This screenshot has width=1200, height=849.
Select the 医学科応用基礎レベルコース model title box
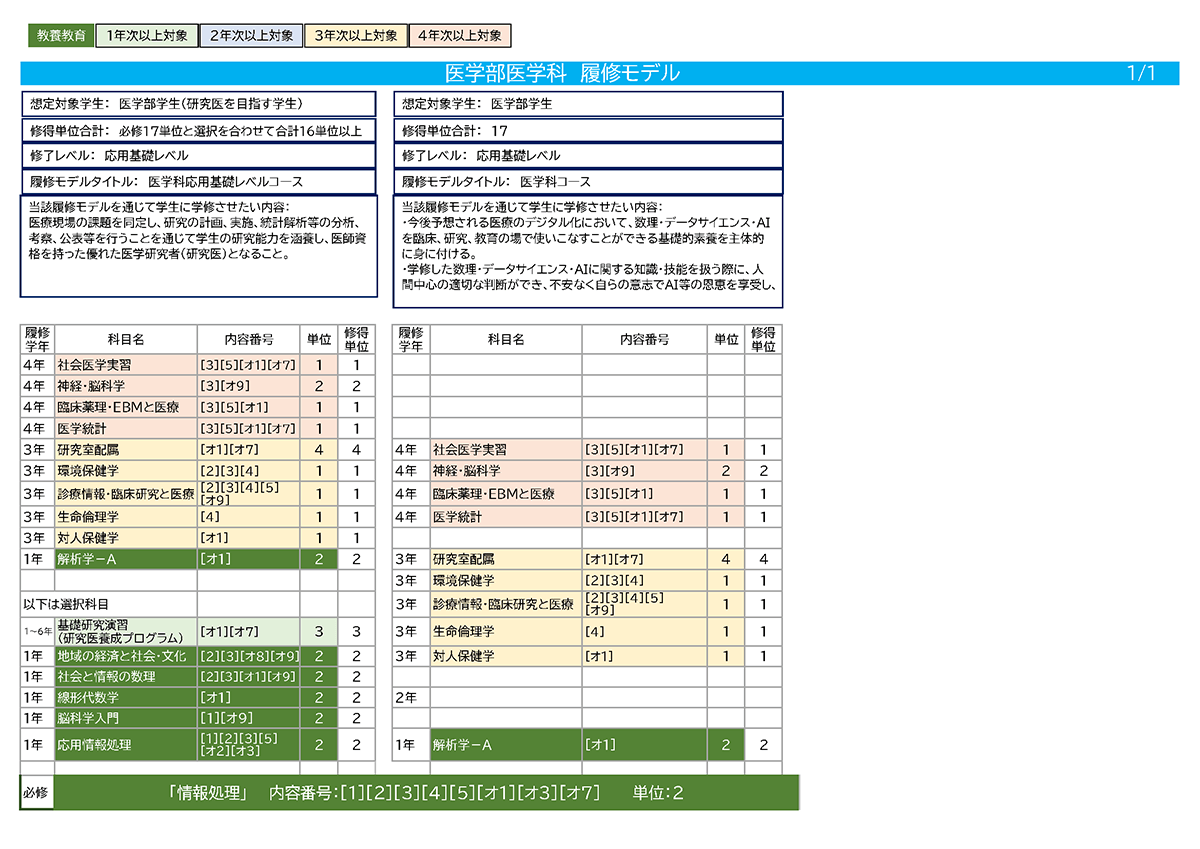coord(199,182)
